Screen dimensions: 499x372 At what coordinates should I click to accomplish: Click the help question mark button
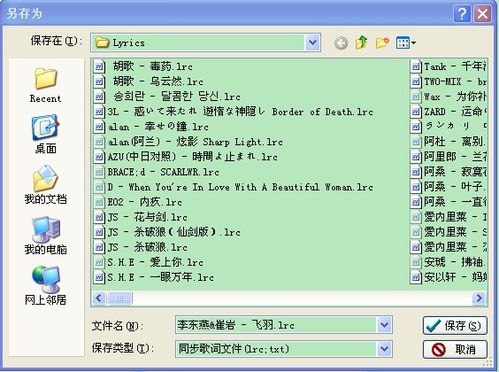(462, 14)
